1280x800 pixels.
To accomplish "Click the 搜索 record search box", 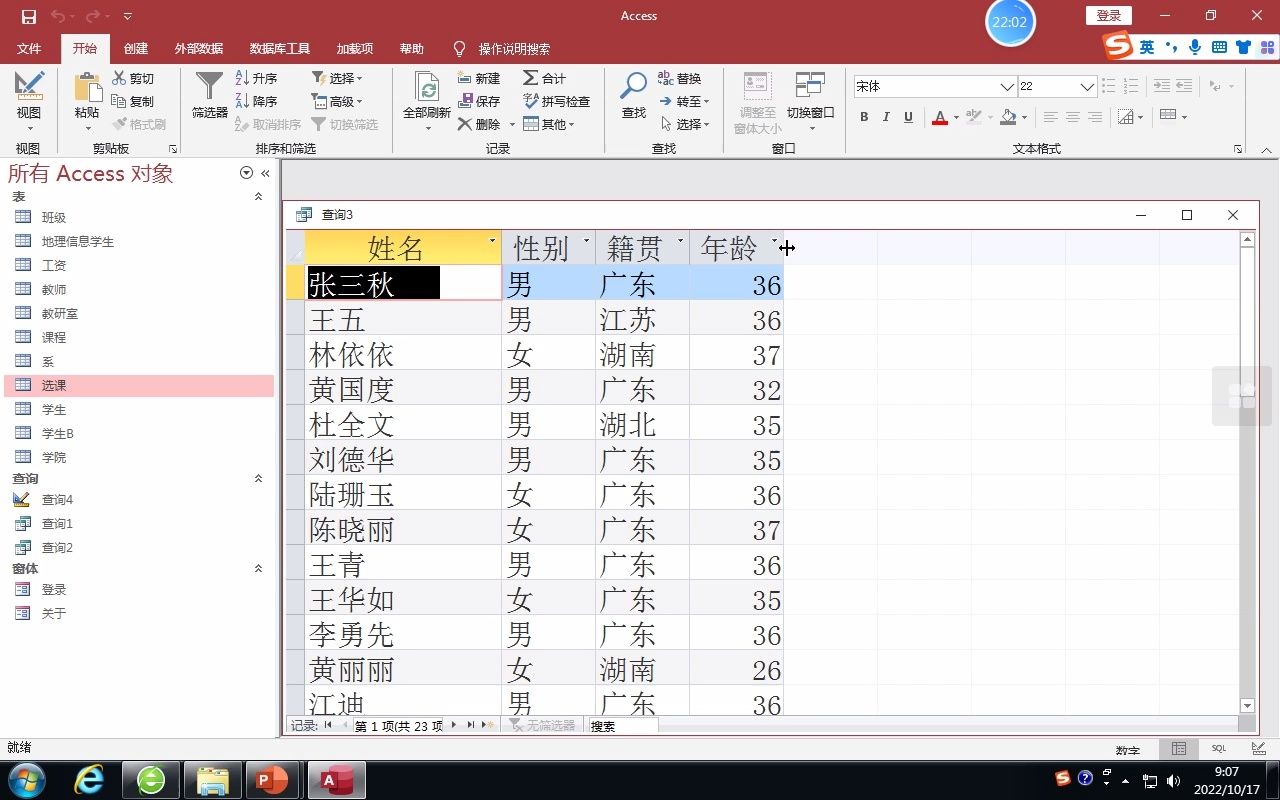I will click(625, 726).
